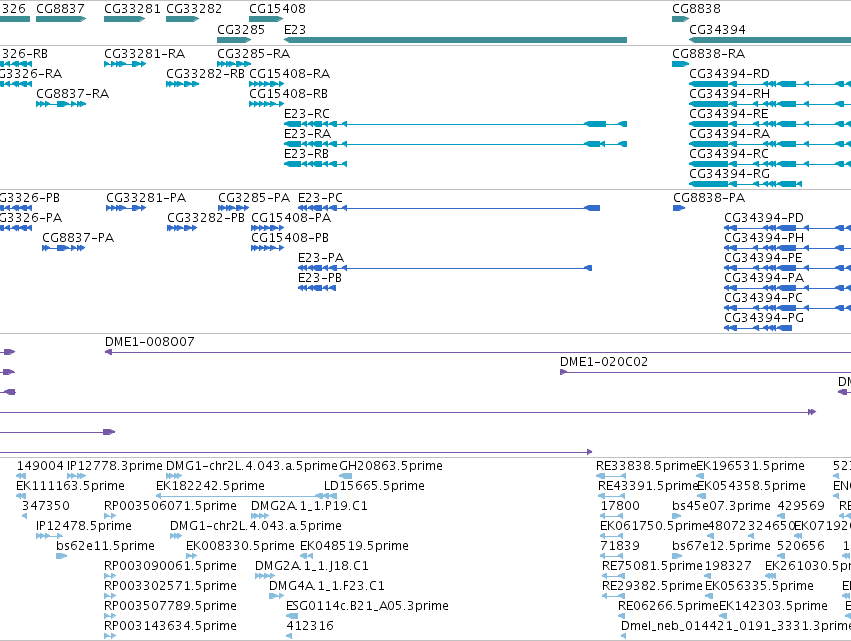
Task: Select protein E23-PC label
Action: (320, 198)
